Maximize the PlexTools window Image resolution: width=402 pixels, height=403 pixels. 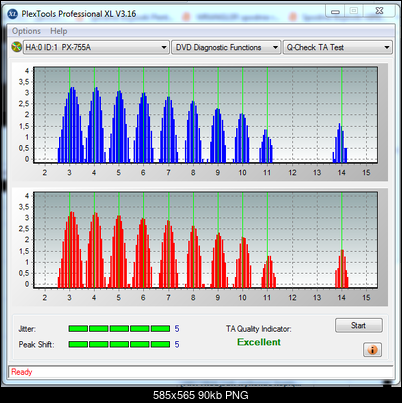pyautogui.click(x=354, y=11)
